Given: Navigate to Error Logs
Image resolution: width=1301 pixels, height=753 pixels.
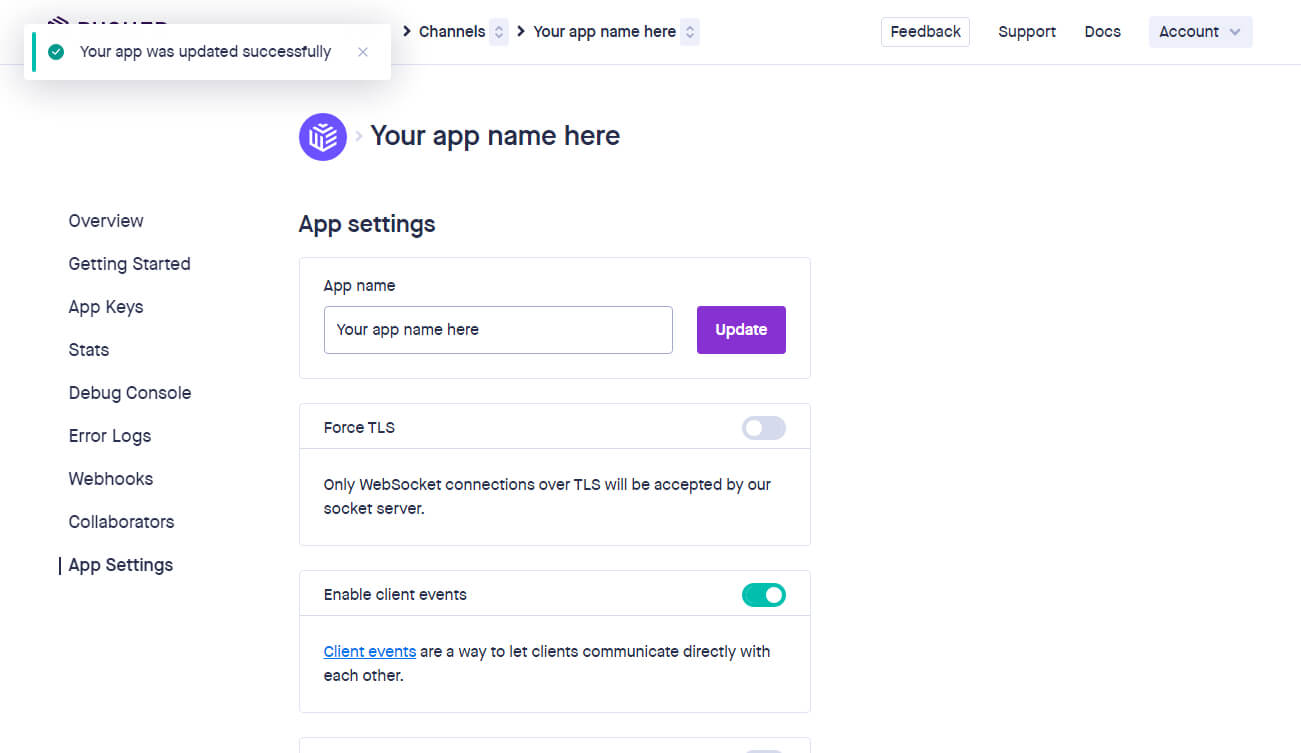Looking at the screenshot, I should (x=110, y=436).
